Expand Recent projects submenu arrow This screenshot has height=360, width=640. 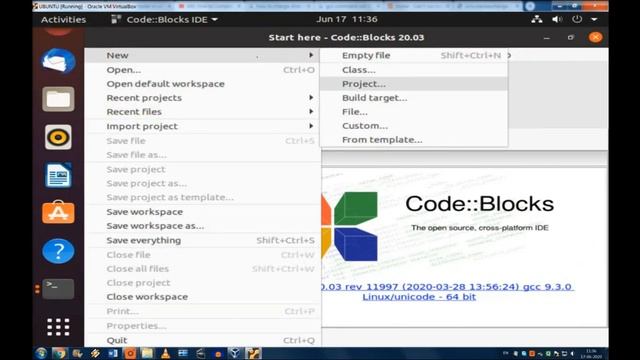pyautogui.click(x=311, y=98)
